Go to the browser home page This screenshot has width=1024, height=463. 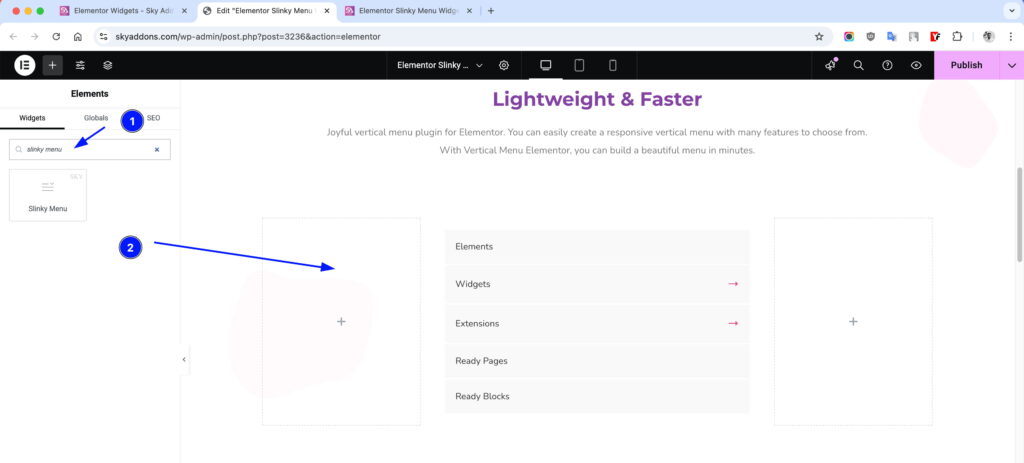(x=78, y=37)
